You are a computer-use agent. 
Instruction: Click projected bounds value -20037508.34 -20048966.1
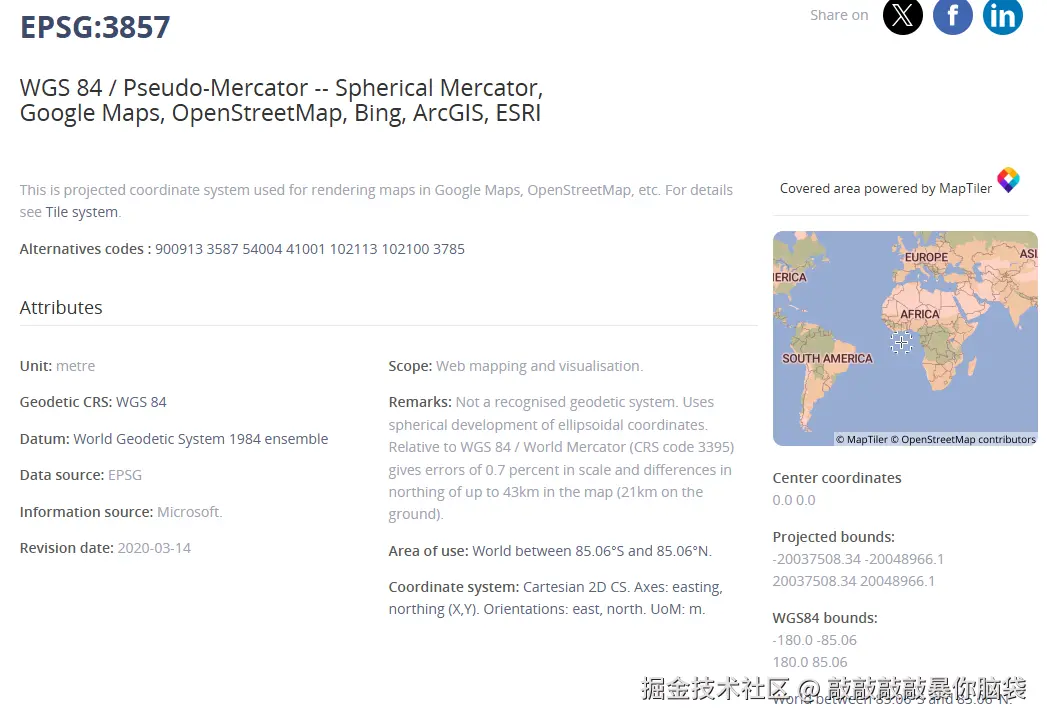858,559
